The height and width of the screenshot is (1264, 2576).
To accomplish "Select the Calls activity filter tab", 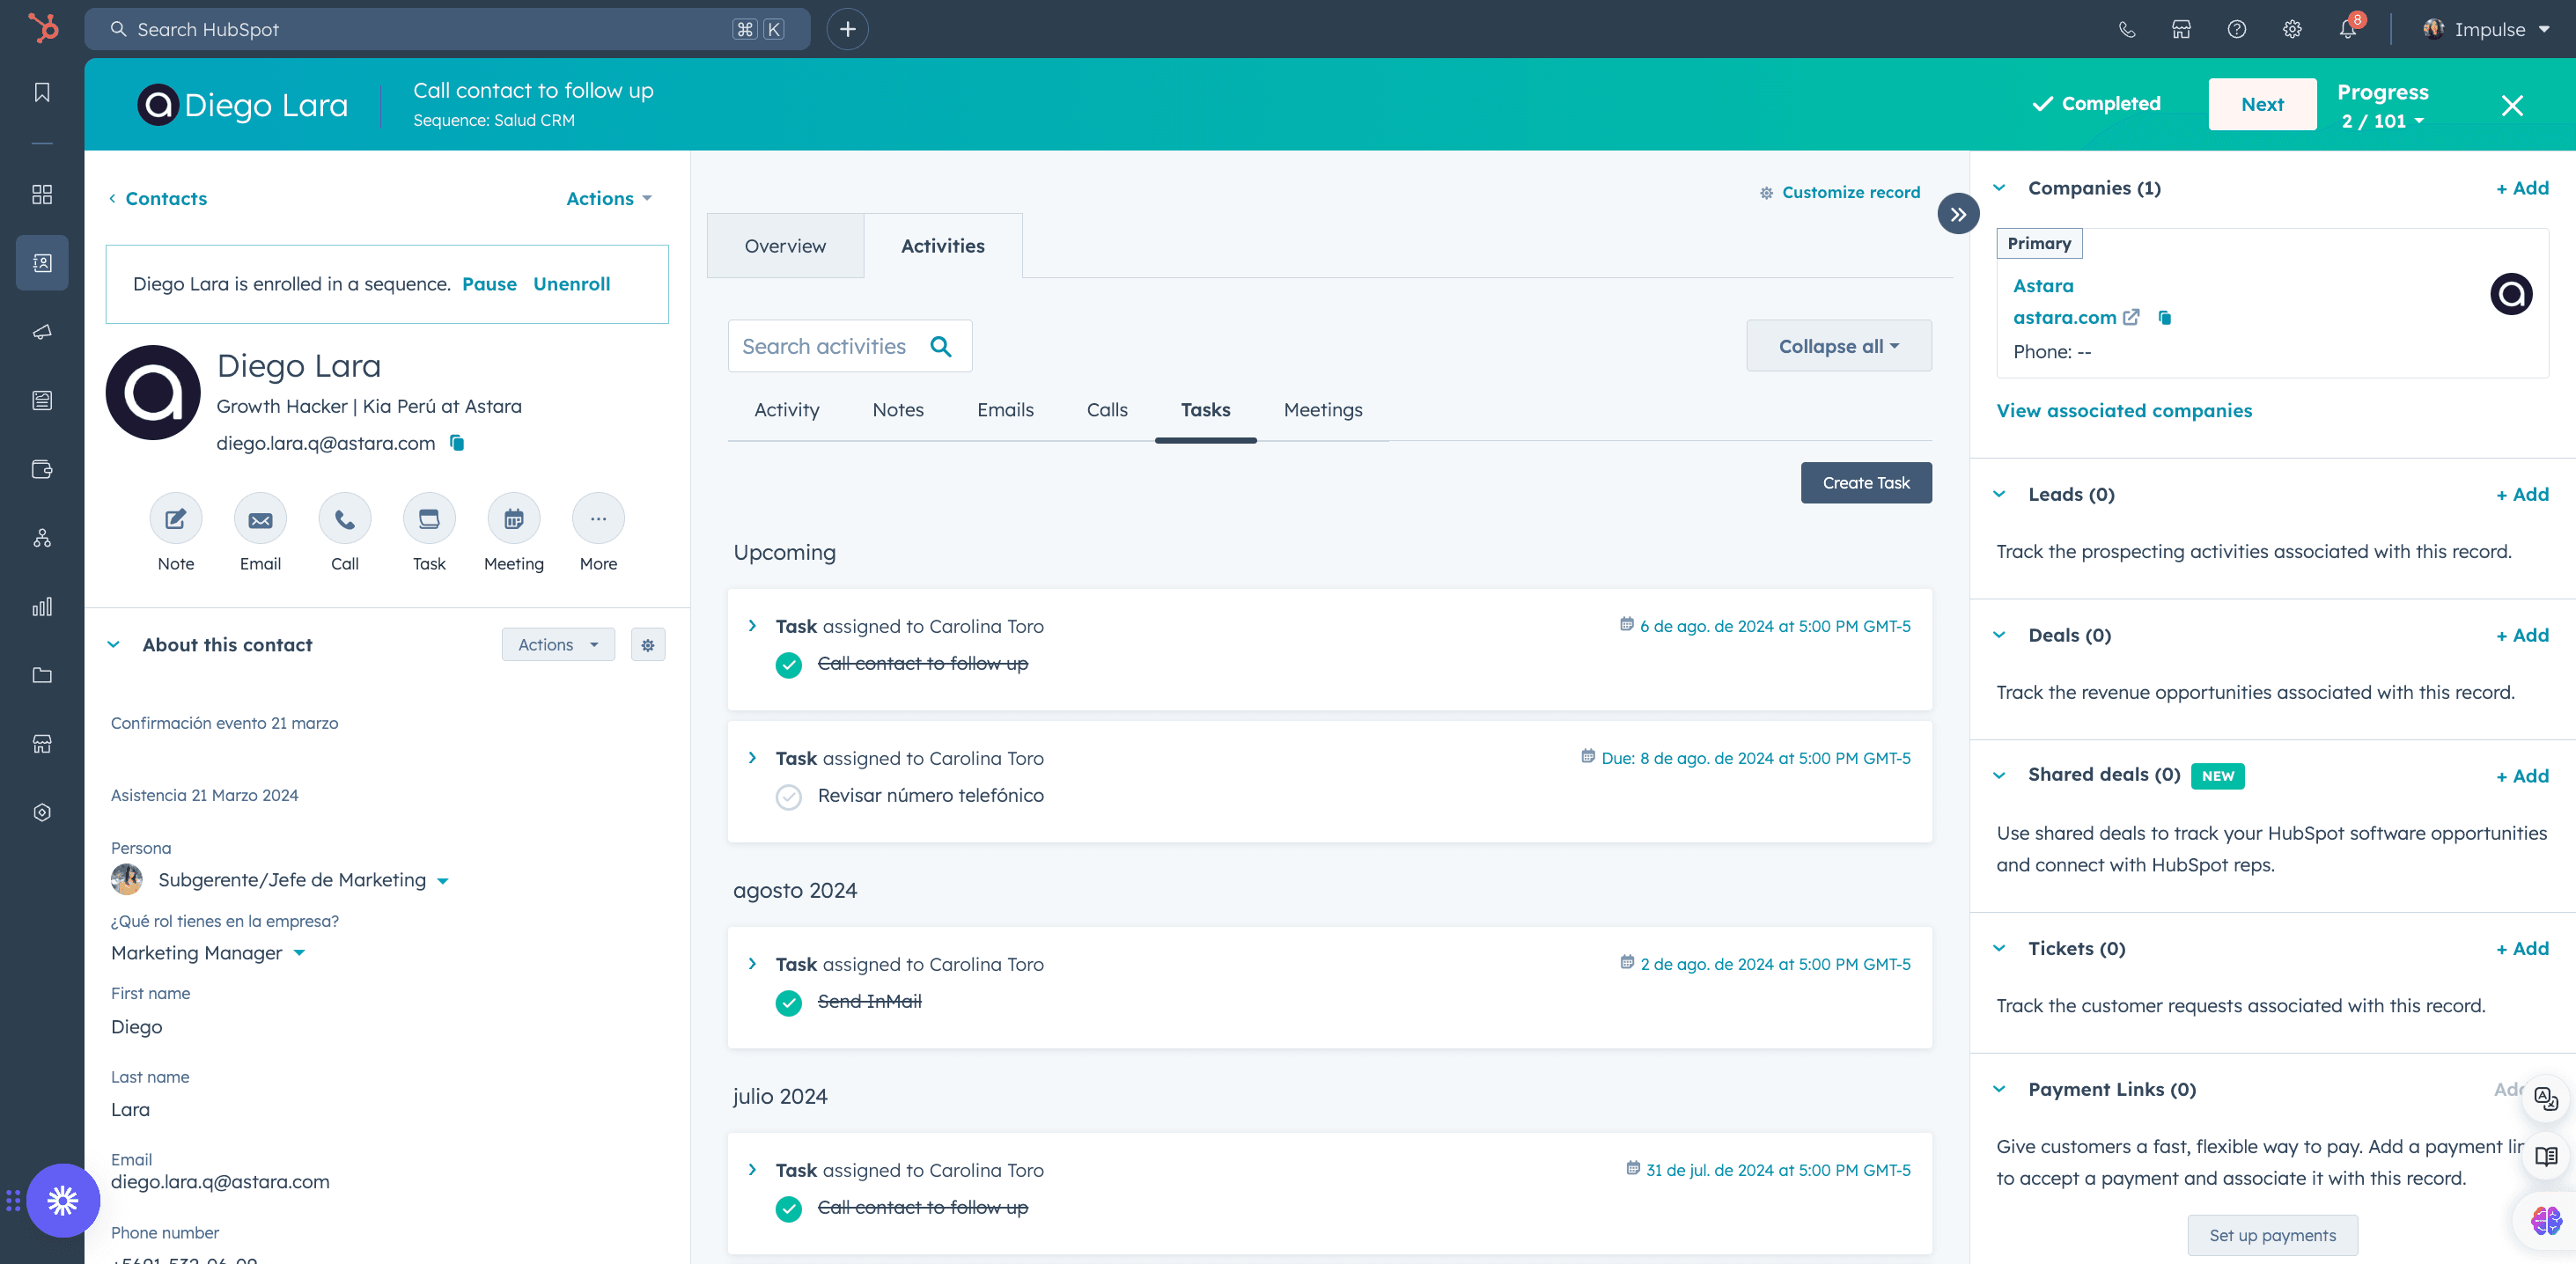I will click(1106, 410).
